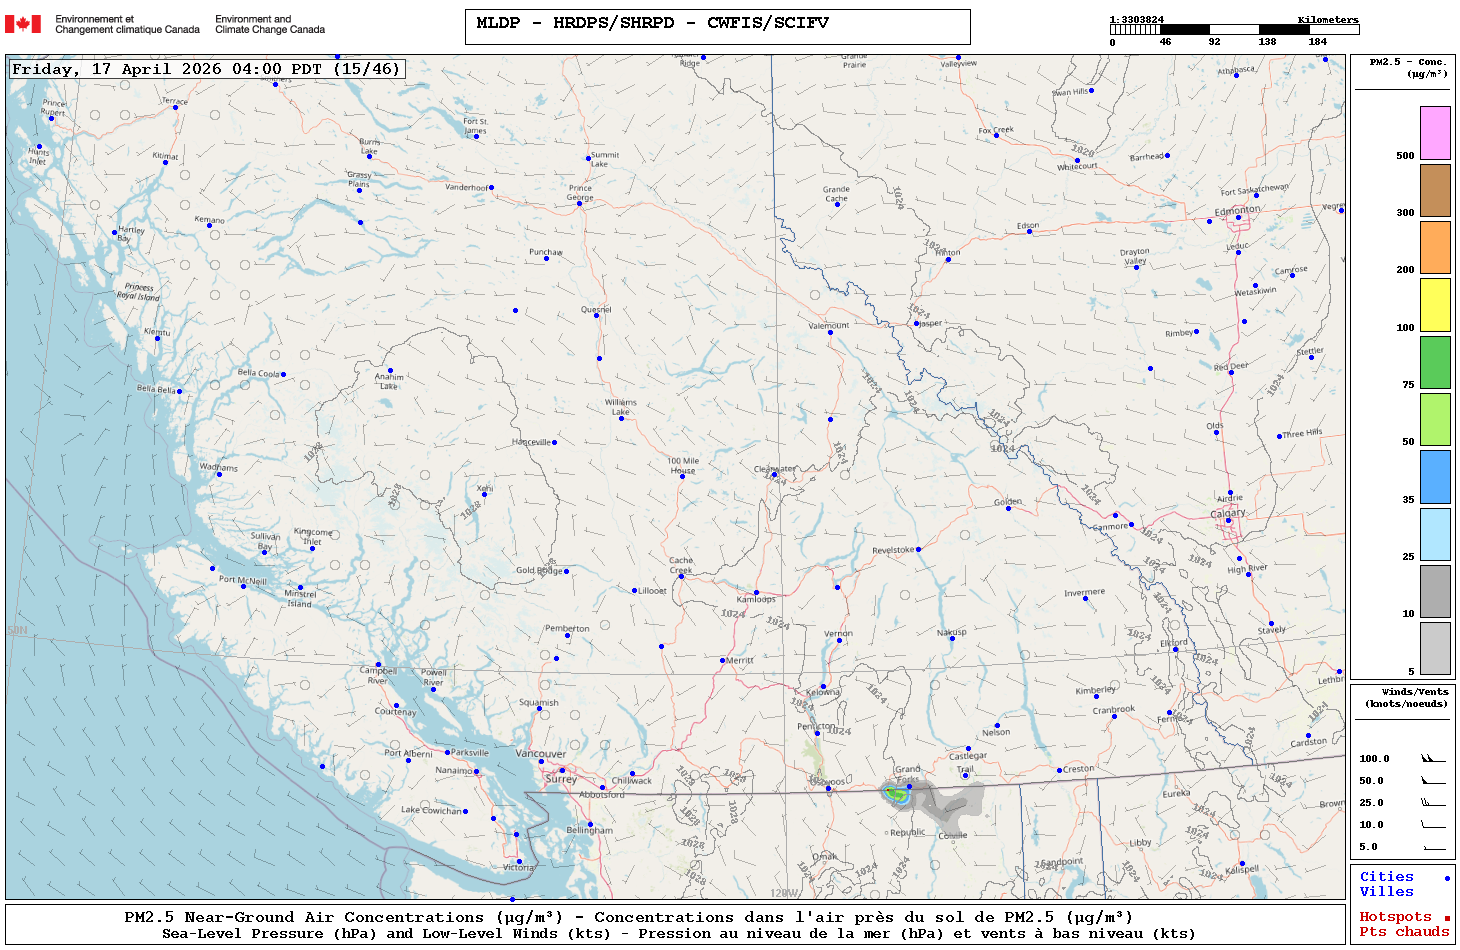Click the blue Cities legend dot
Image resolution: width=1460 pixels, height=950 pixels.
click(x=1447, y=878)
